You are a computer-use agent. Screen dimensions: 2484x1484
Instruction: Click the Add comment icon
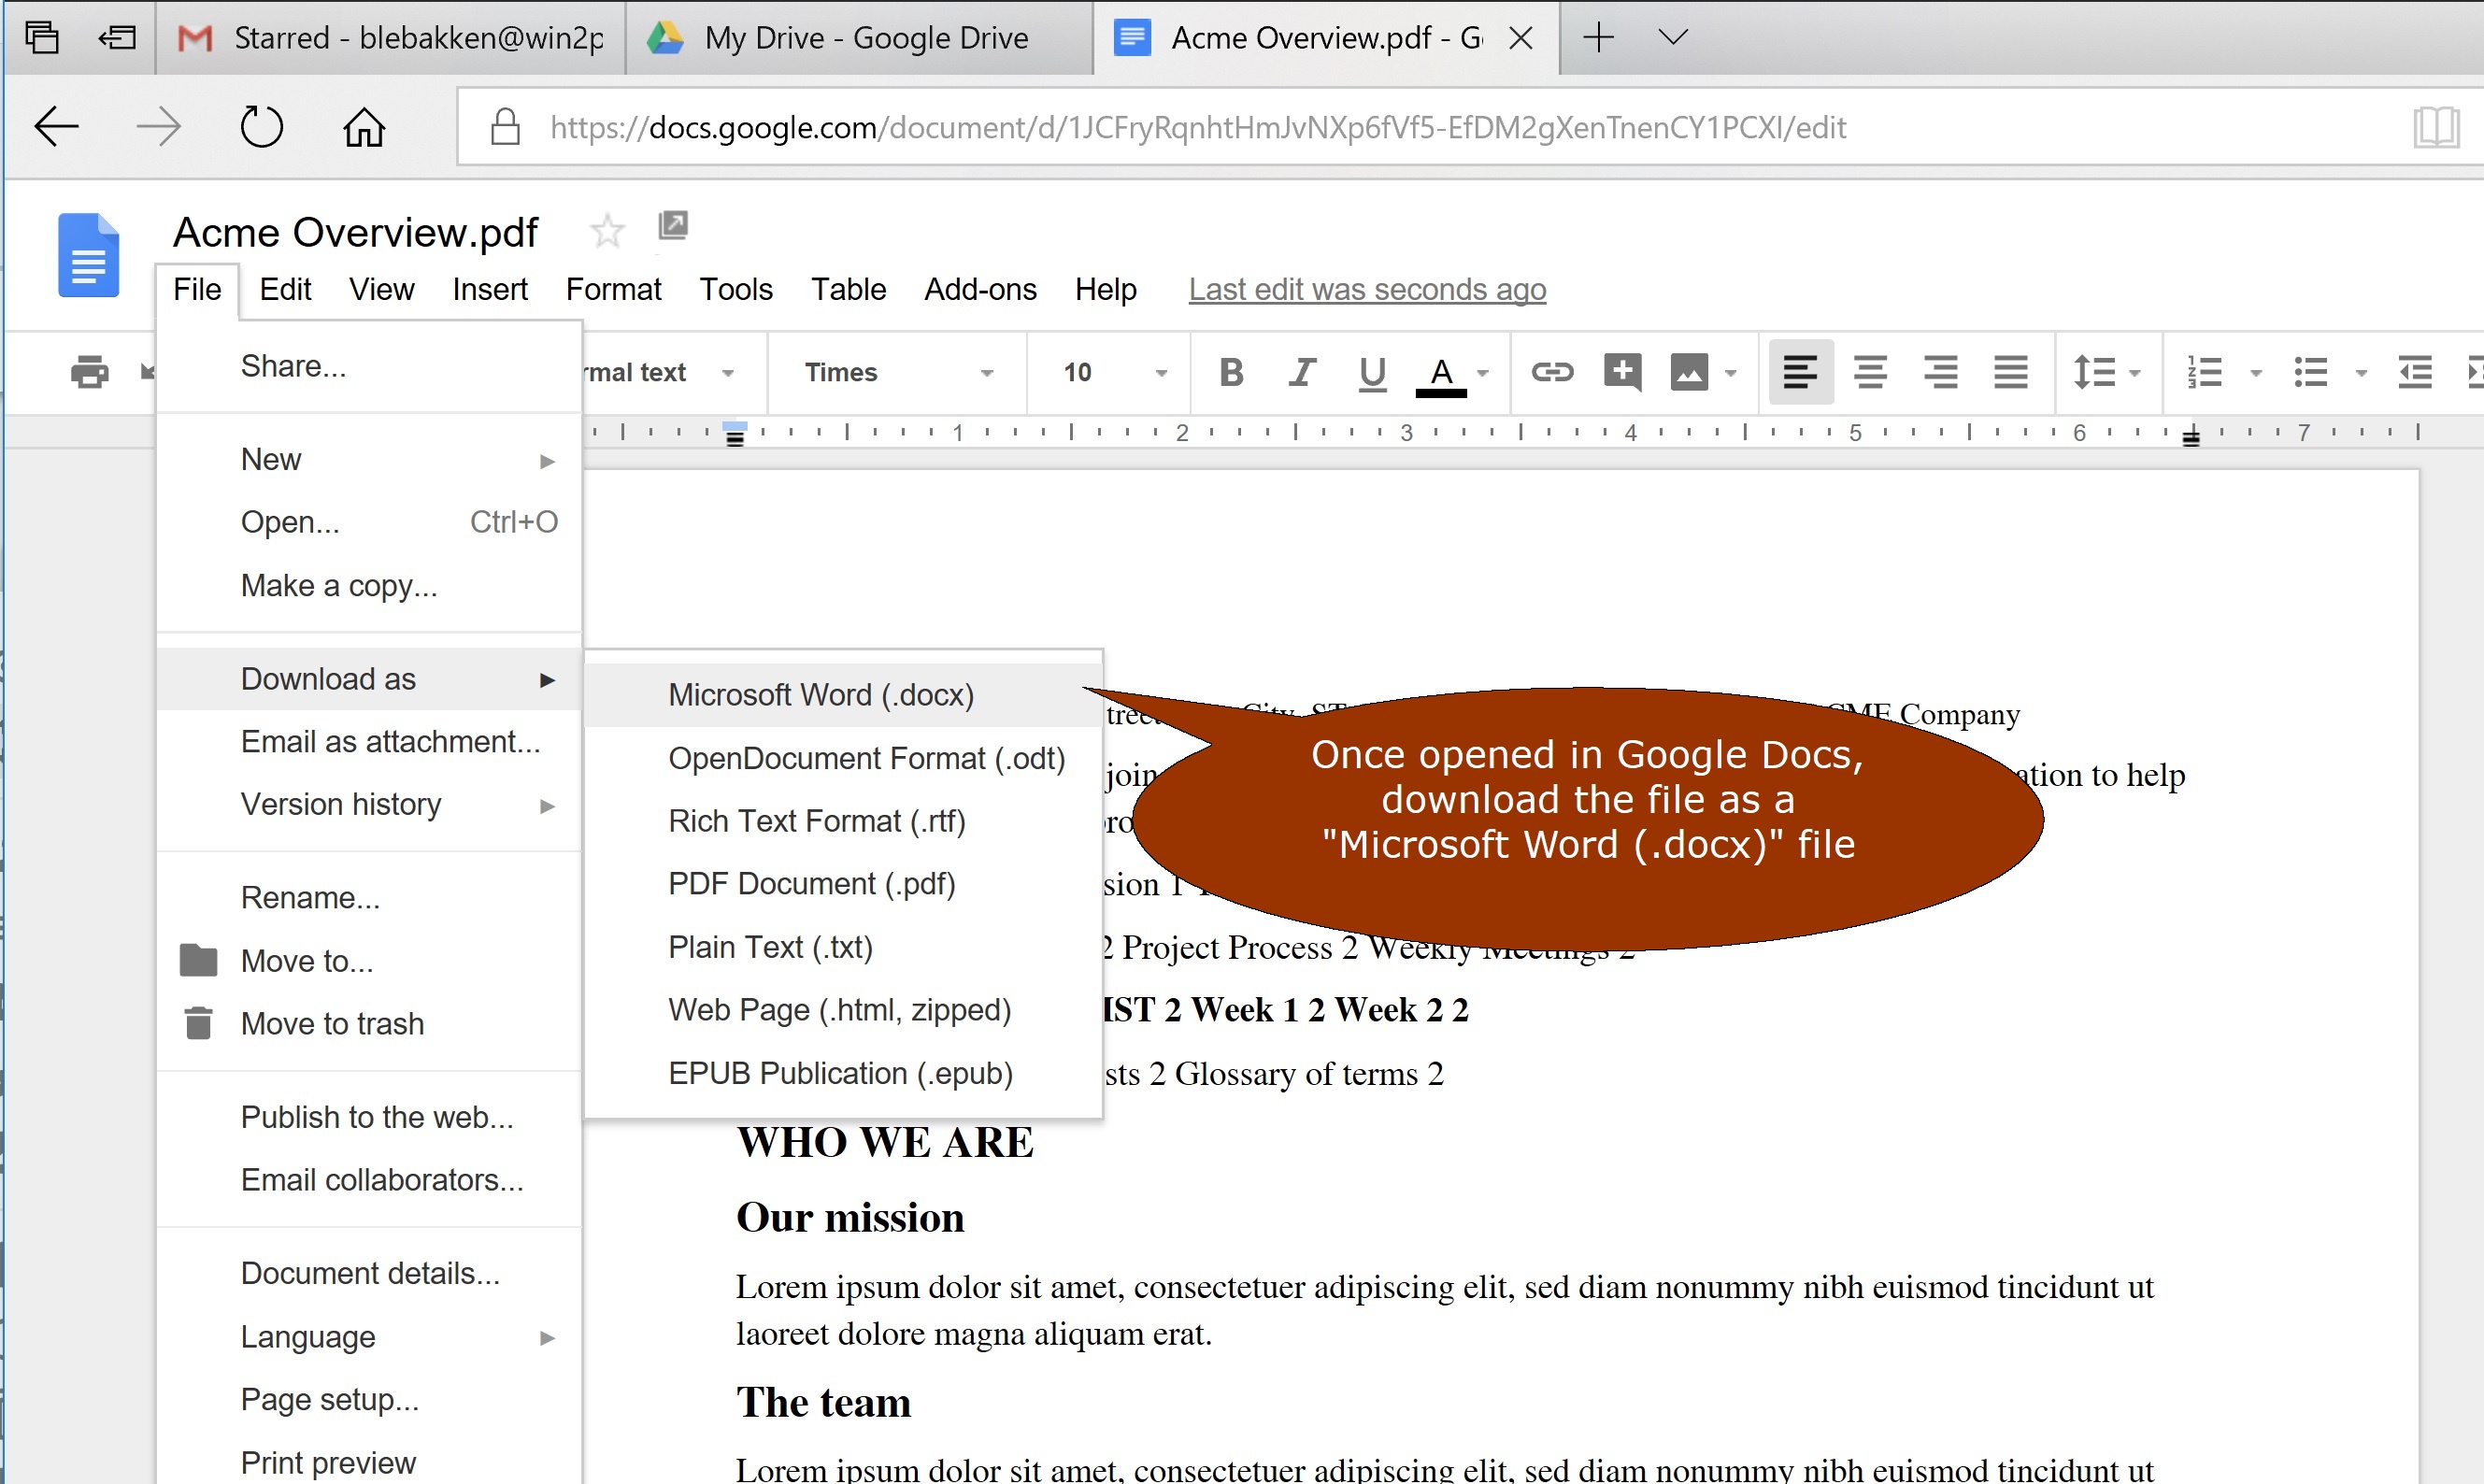coord(1622,372)
